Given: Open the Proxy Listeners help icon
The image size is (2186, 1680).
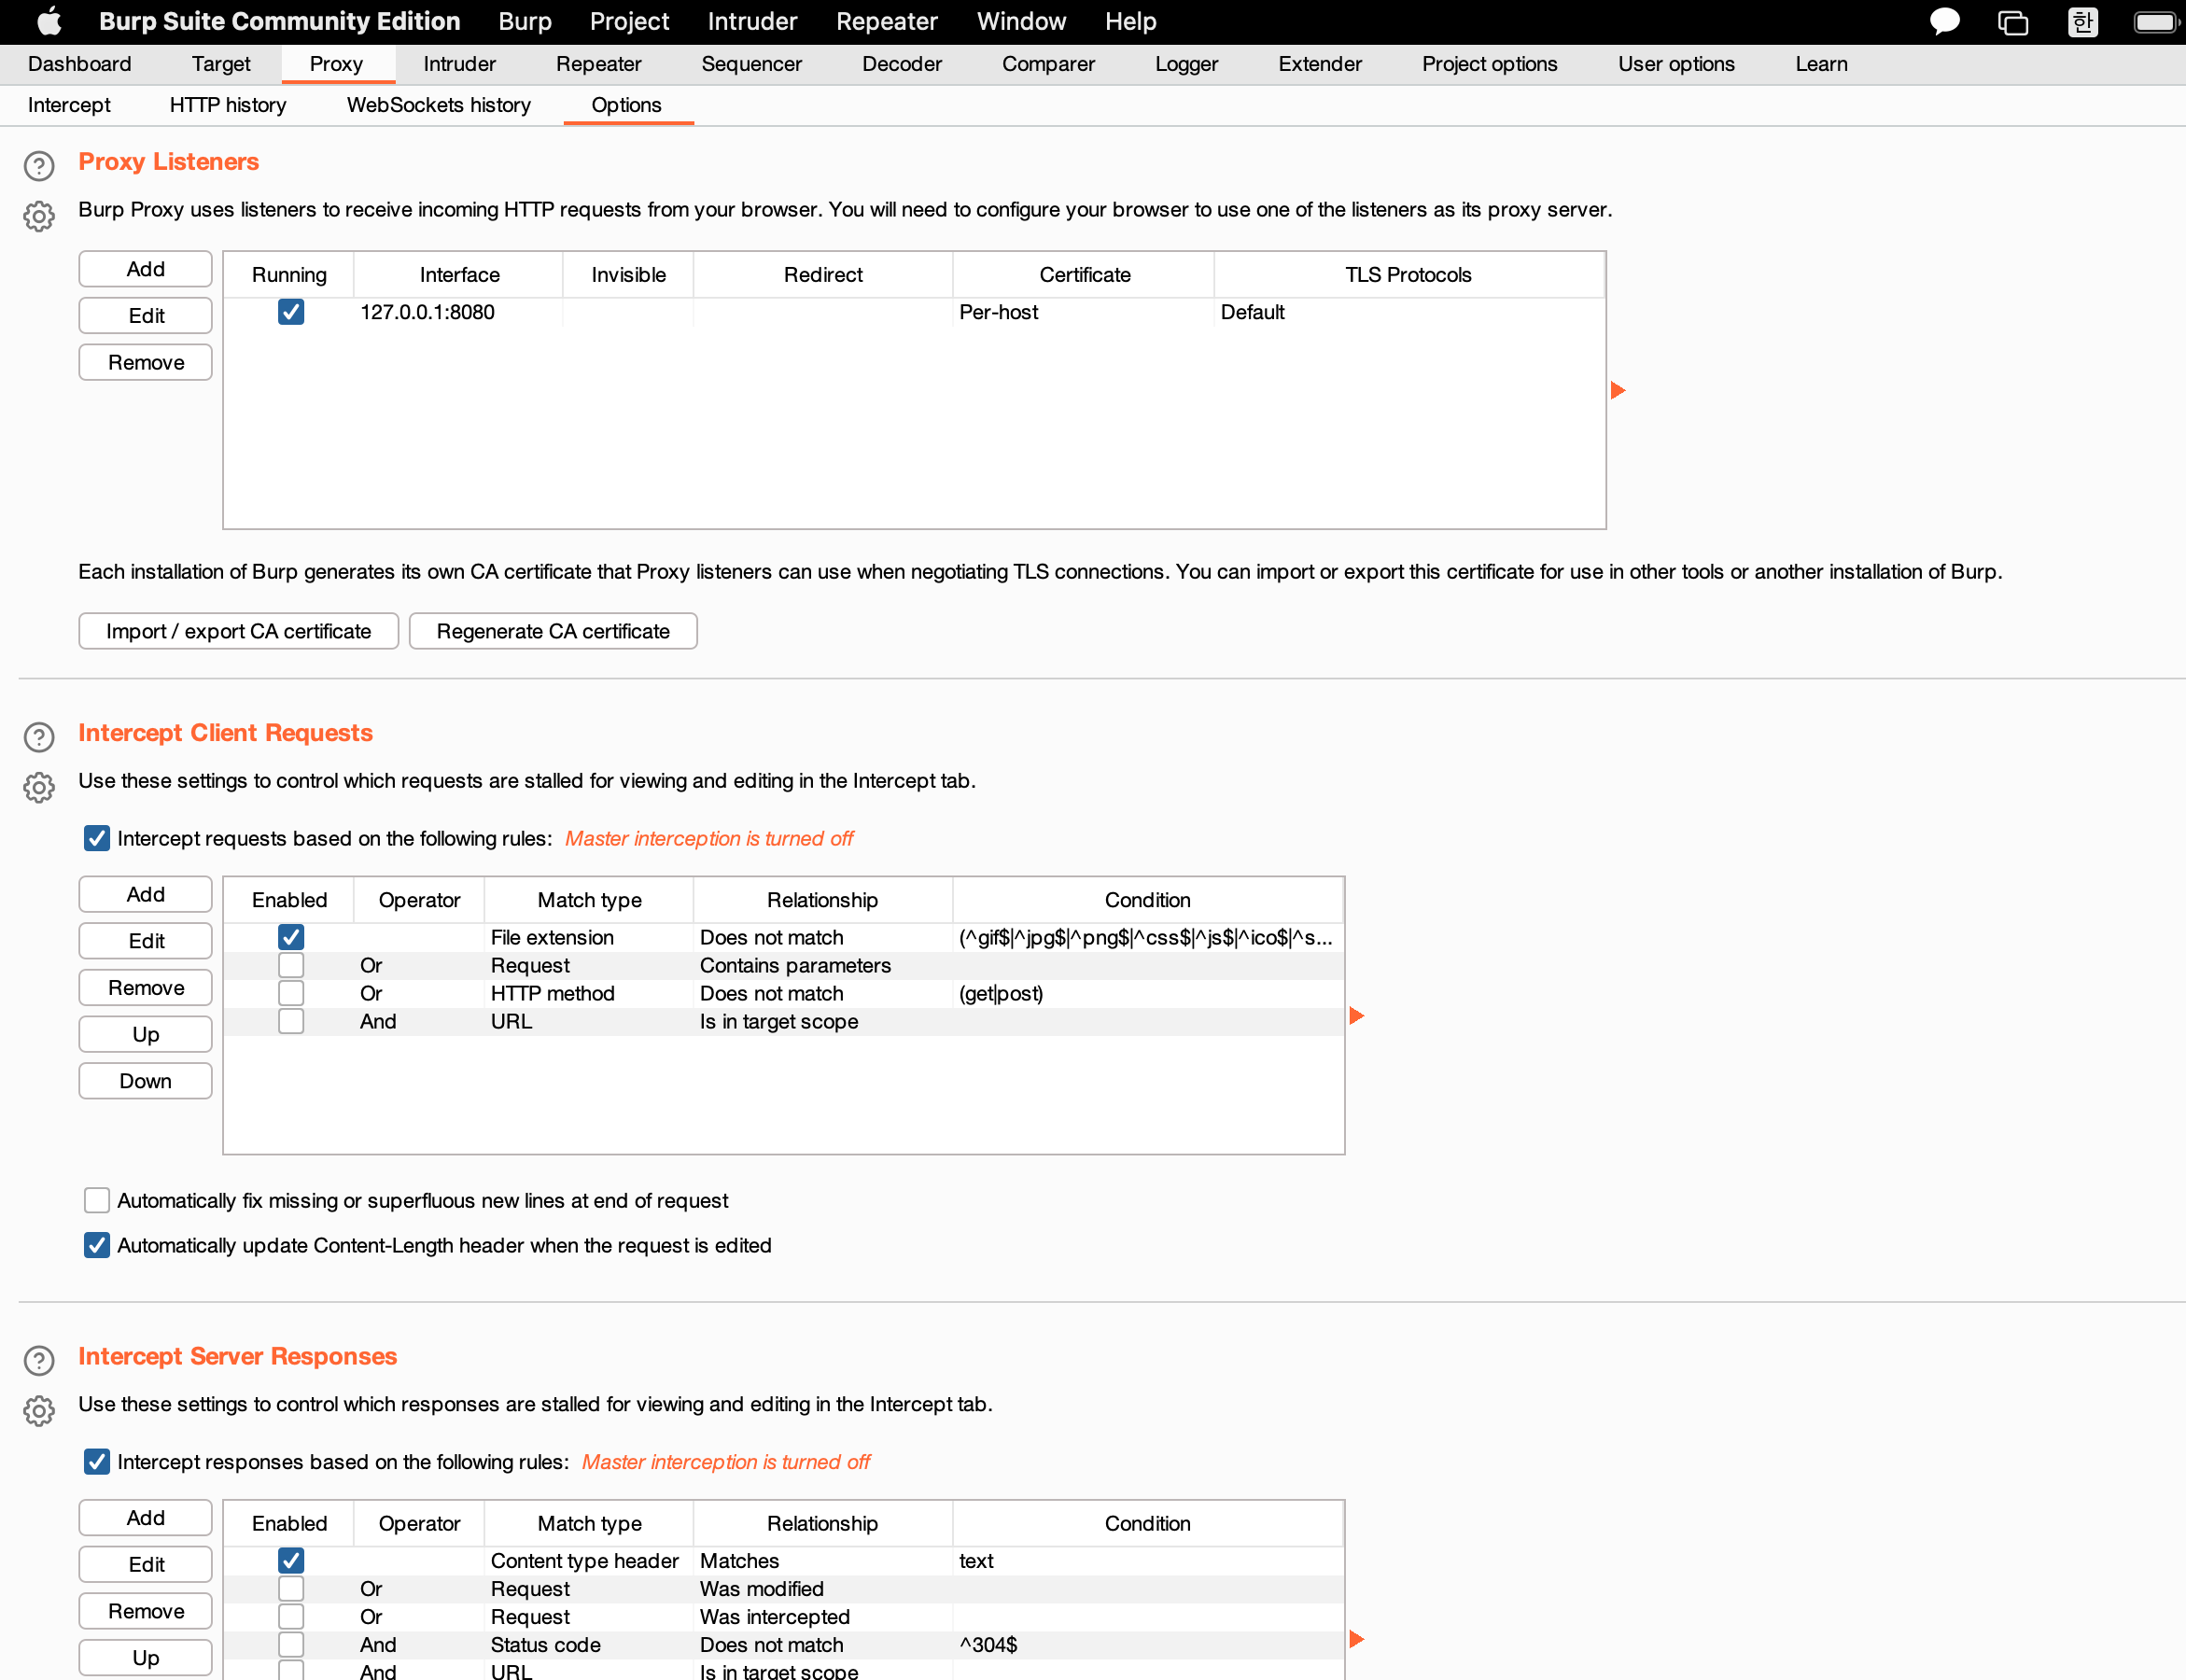Looking at the screenshot, I should 39,165.
